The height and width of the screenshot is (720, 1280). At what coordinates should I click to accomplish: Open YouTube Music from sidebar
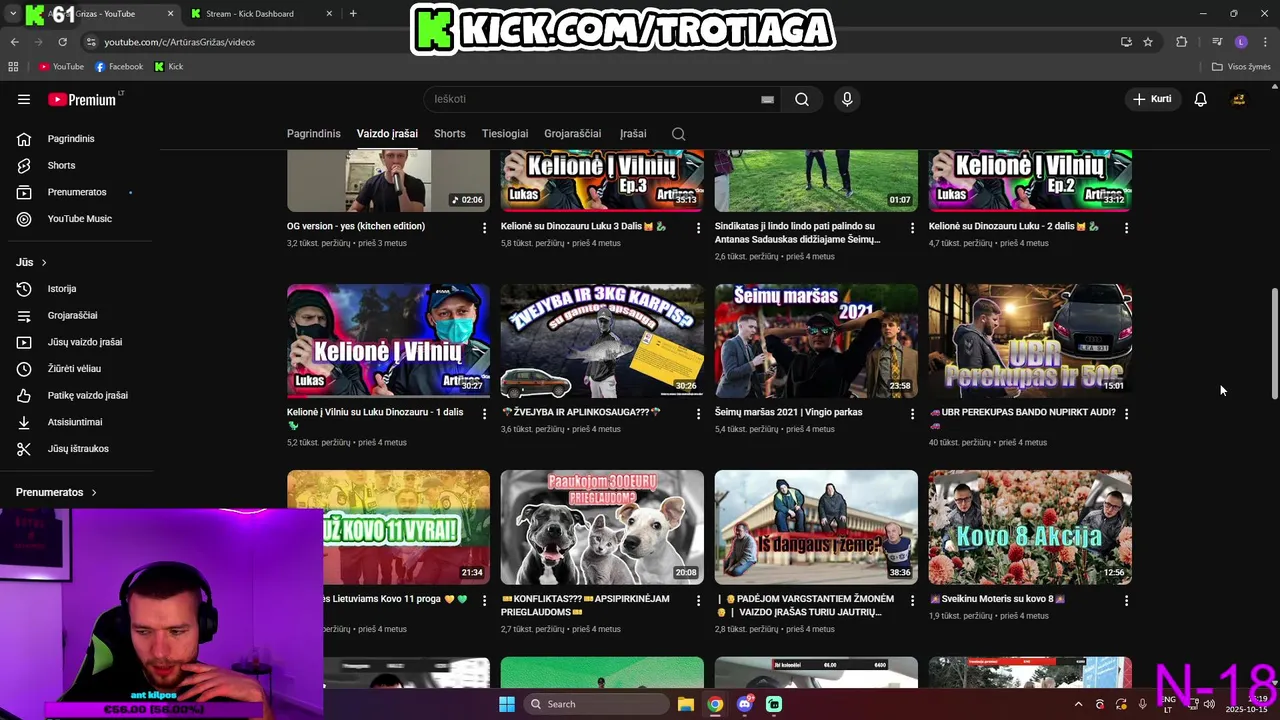80,219
